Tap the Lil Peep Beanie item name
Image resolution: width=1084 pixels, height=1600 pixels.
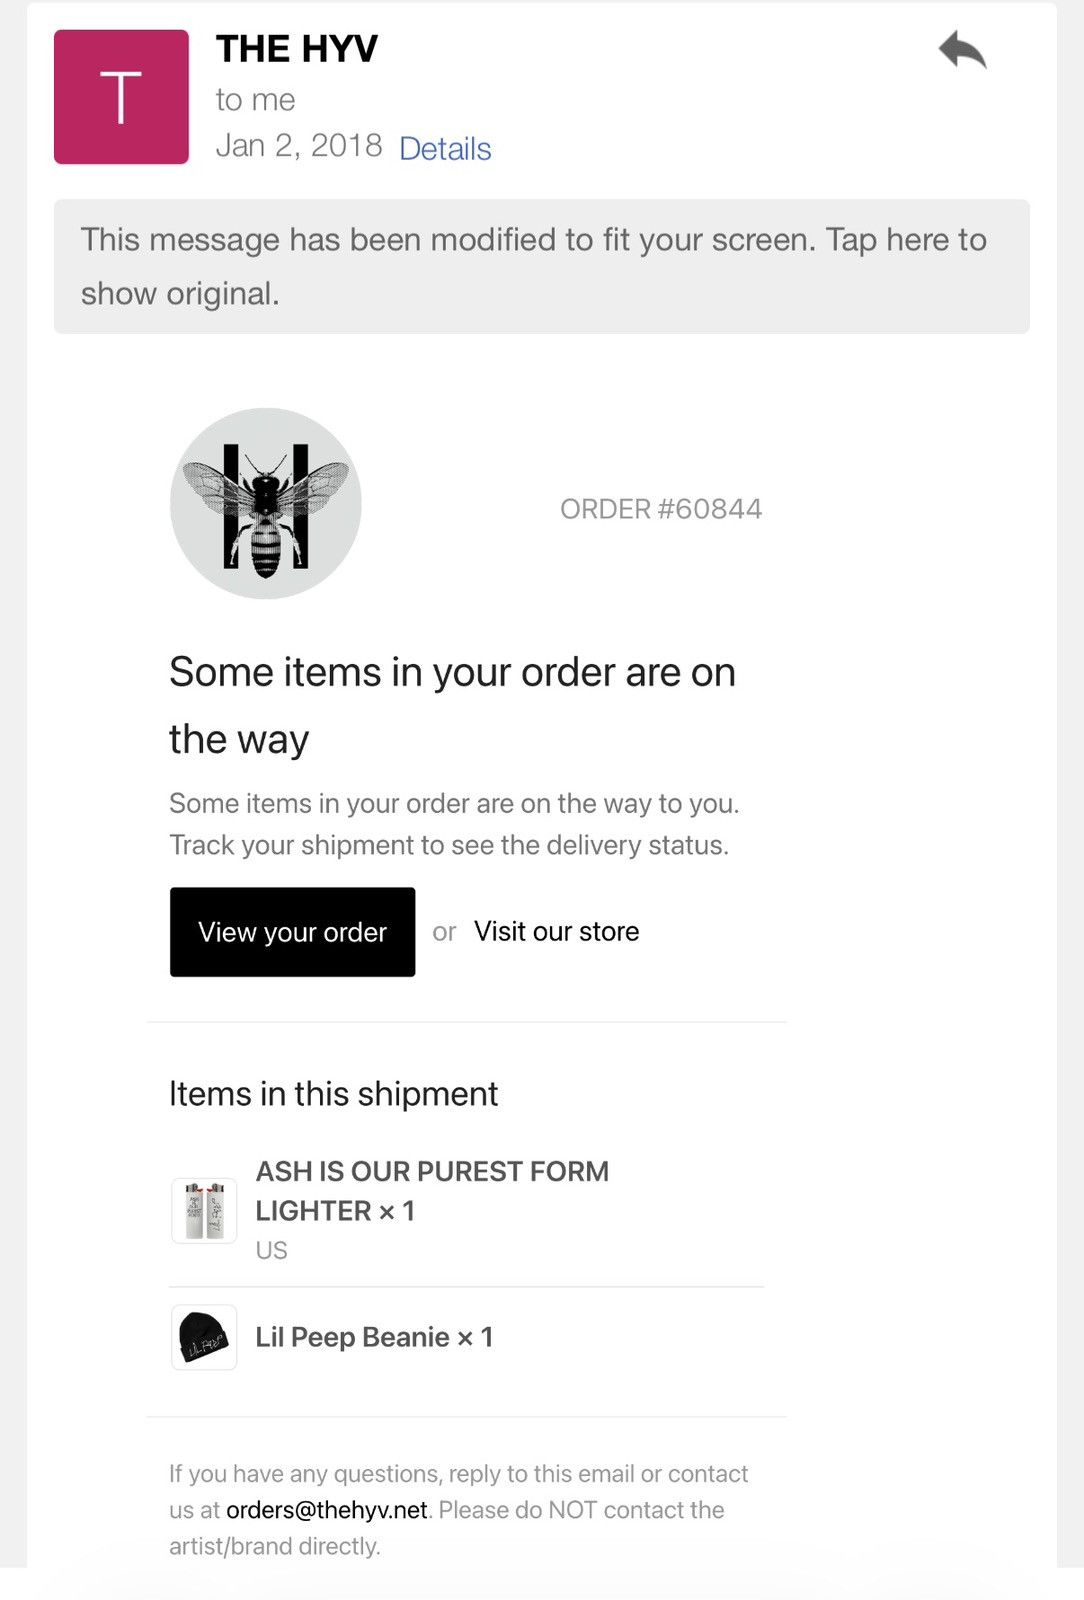point(374,1337)
